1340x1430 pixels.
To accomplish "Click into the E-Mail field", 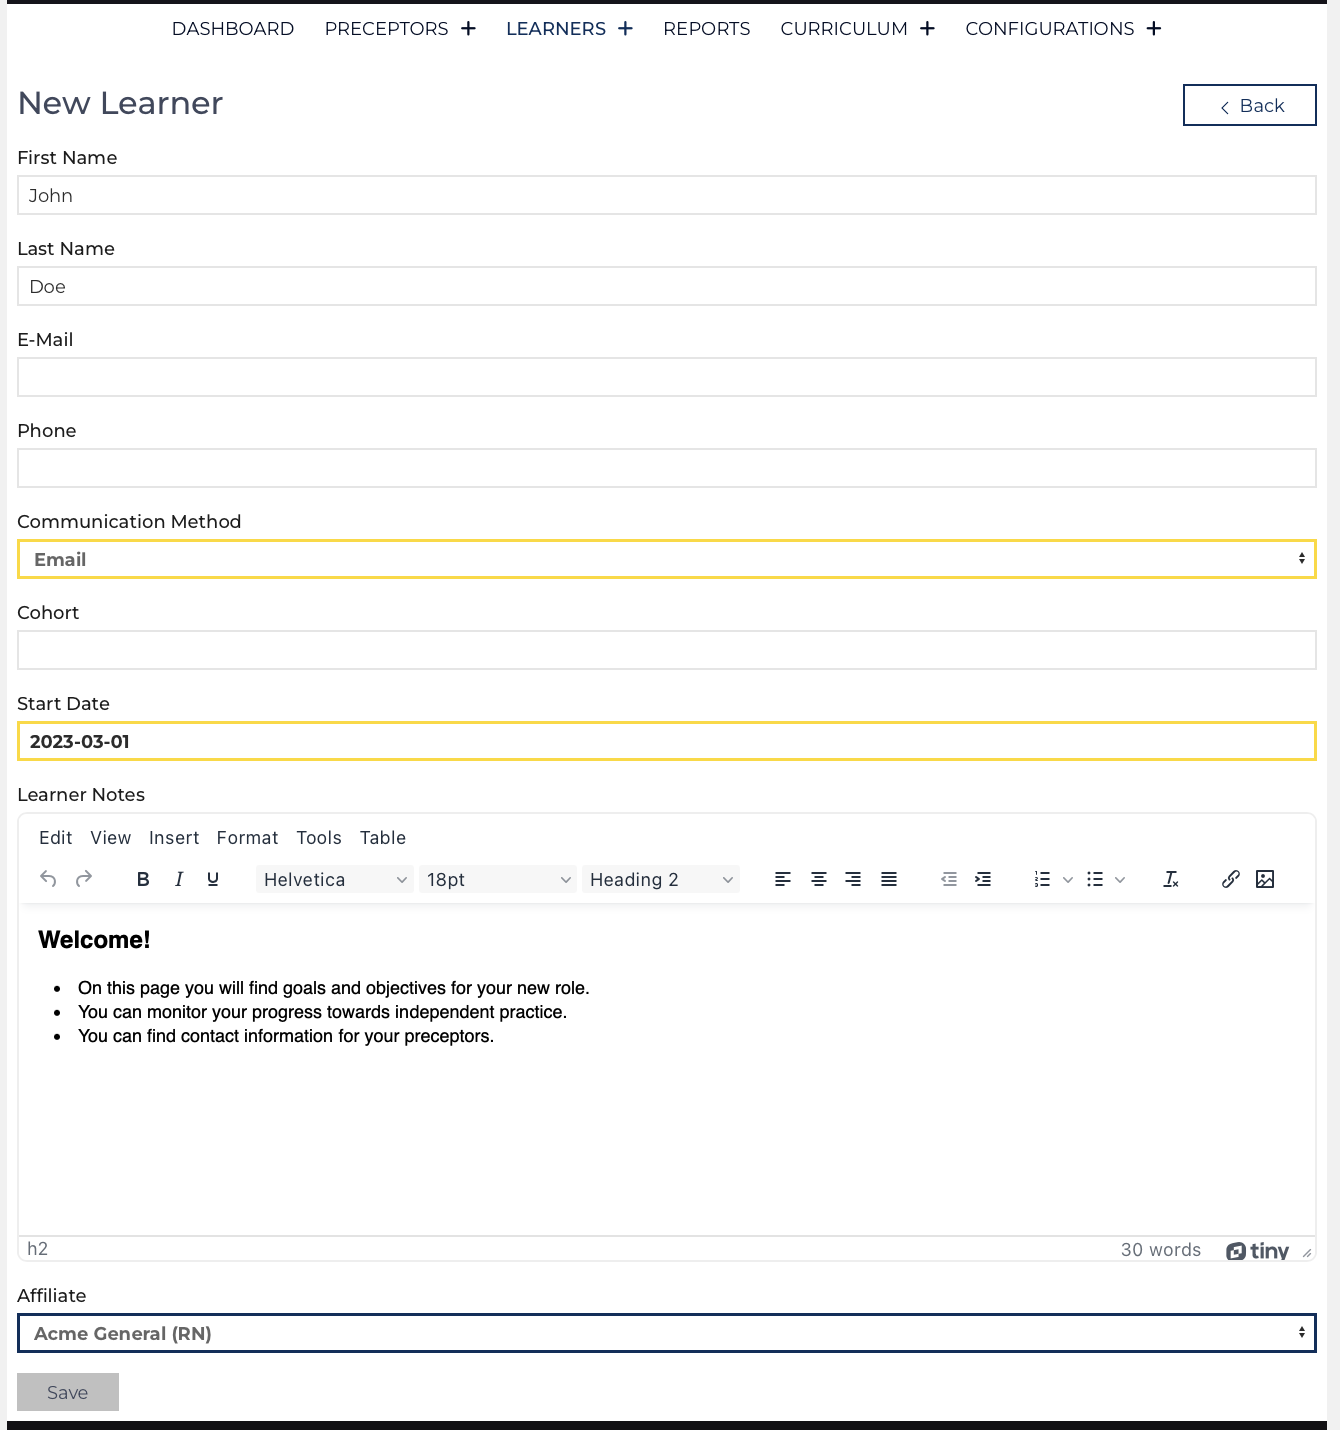I will pos(667,377).
